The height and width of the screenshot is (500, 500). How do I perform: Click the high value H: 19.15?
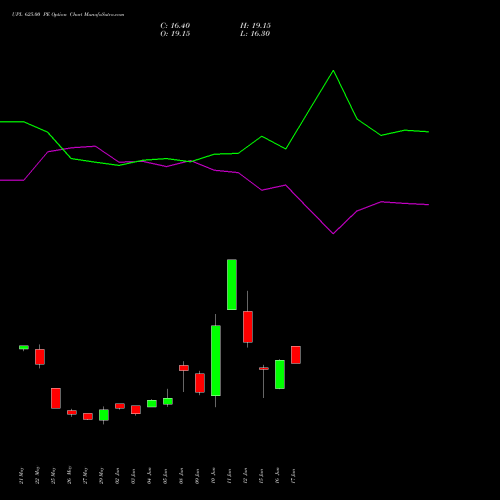point(255,26)
